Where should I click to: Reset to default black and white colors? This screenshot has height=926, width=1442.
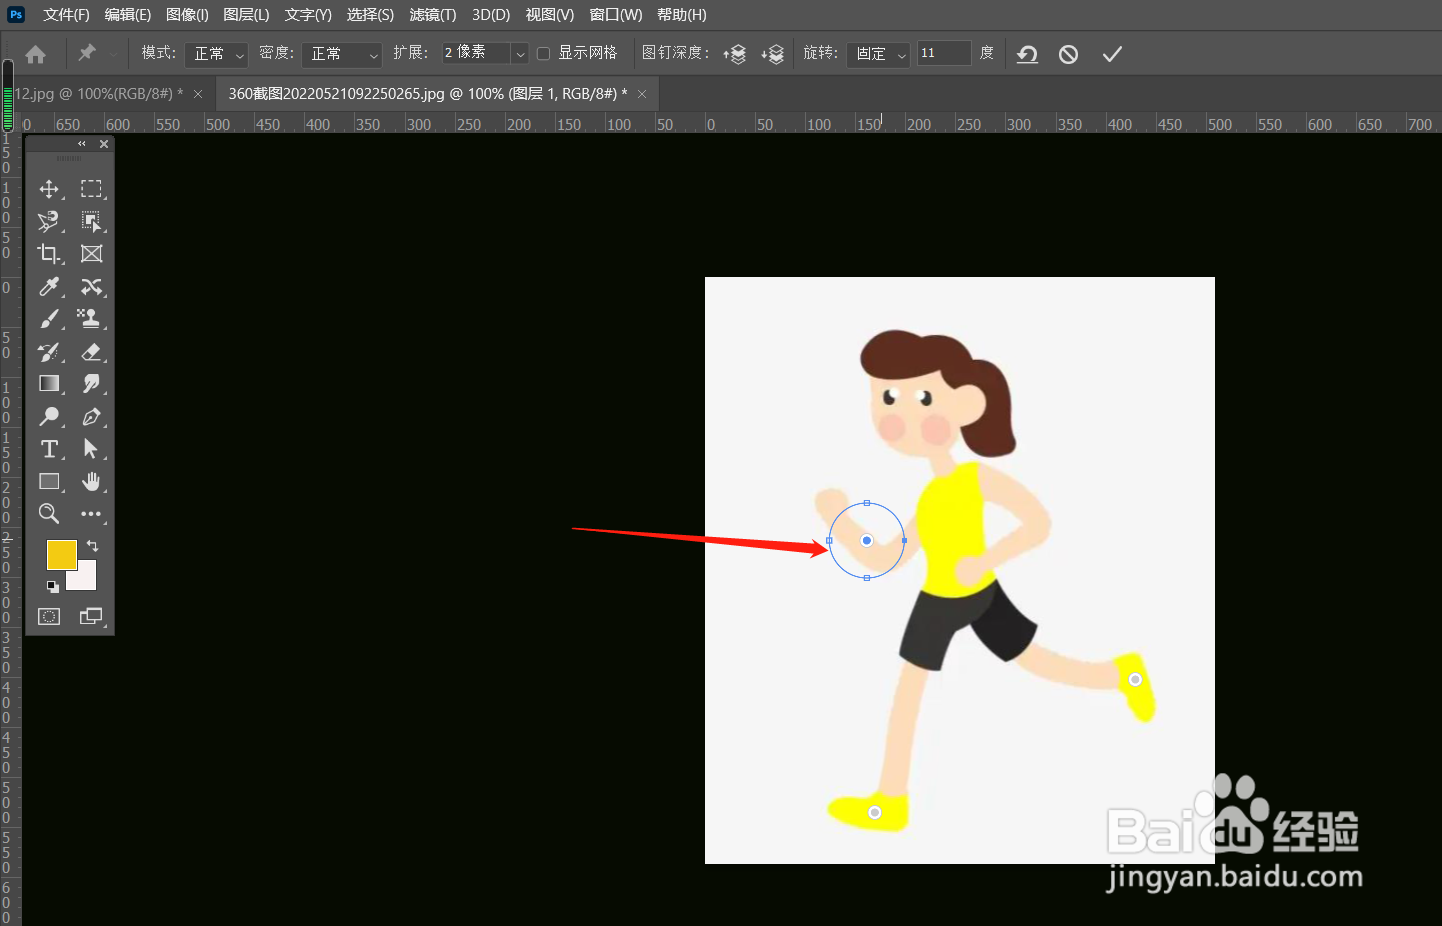[52, 587]
